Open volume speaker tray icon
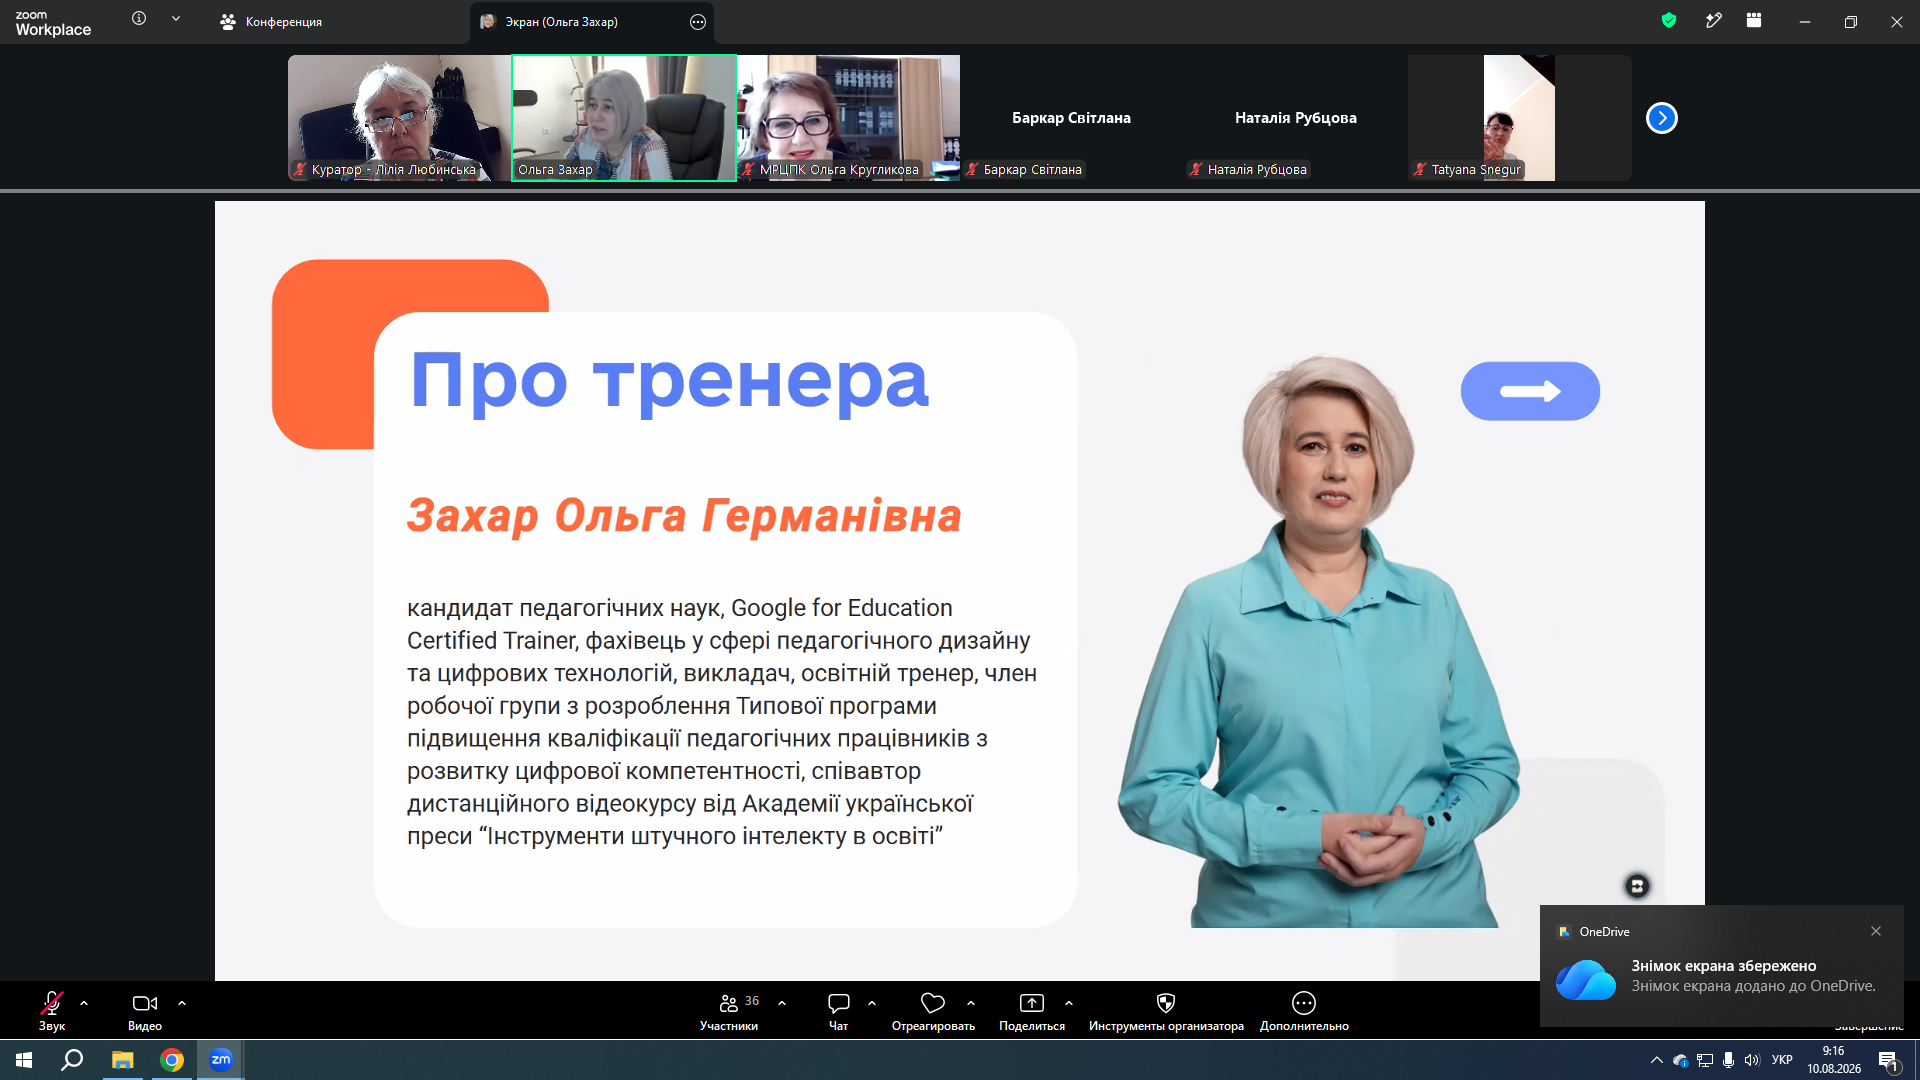 coord(1752,1060)
